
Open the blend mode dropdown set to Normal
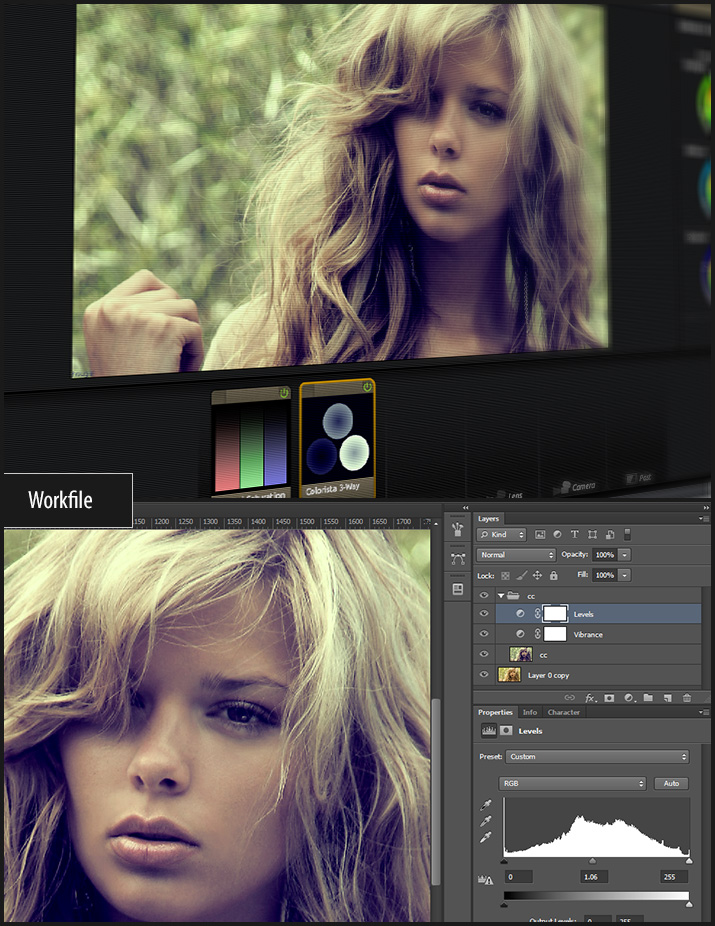point(516,555)
